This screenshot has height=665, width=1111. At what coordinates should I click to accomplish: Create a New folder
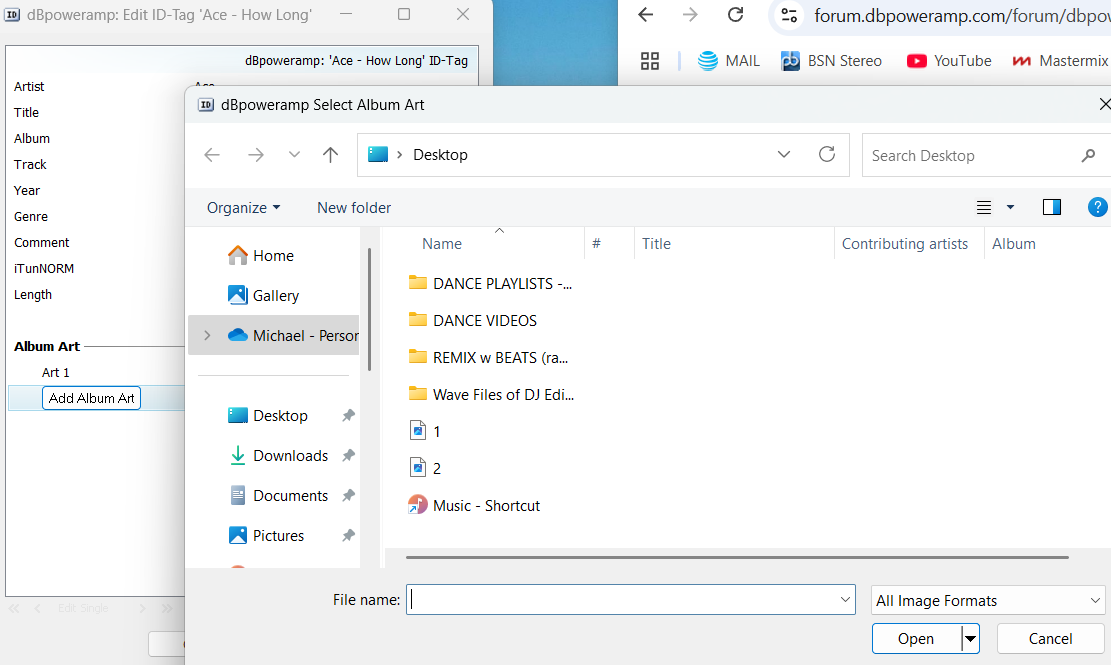tap(354, 208)
